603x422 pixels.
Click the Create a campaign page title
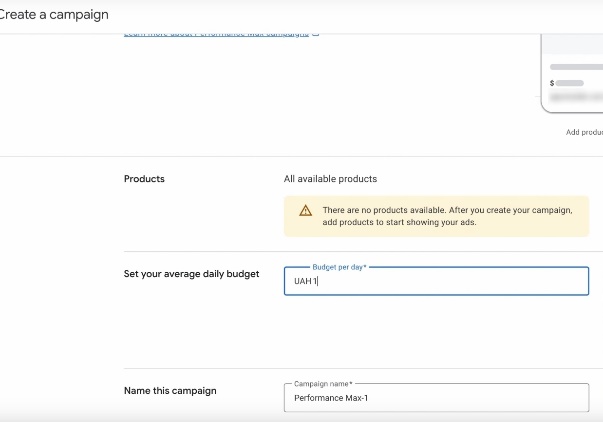(x=54, y=15)
